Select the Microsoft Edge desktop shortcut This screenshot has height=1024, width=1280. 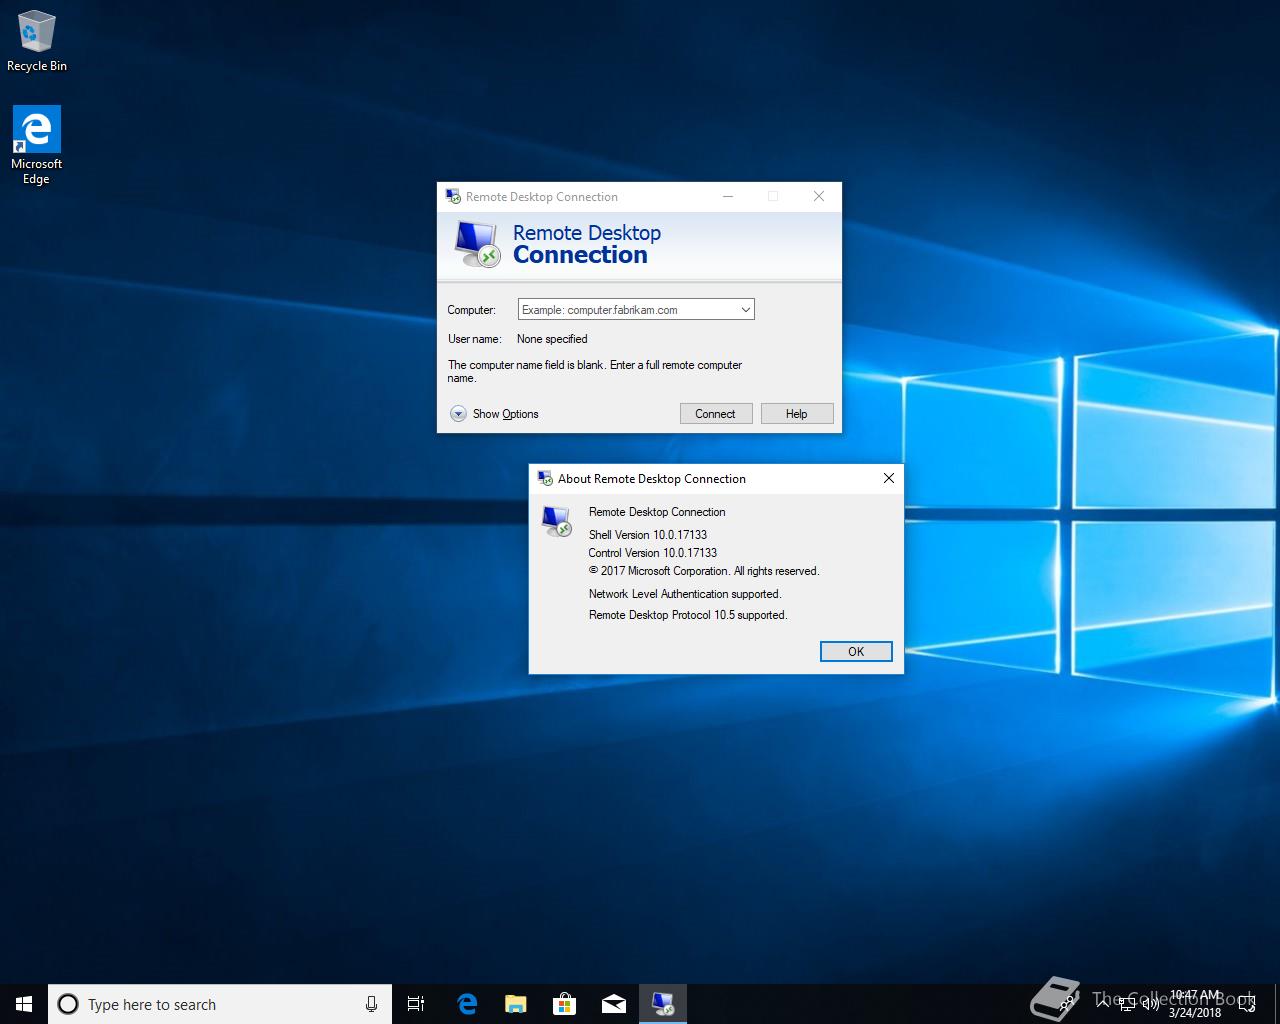click(36, 146)
